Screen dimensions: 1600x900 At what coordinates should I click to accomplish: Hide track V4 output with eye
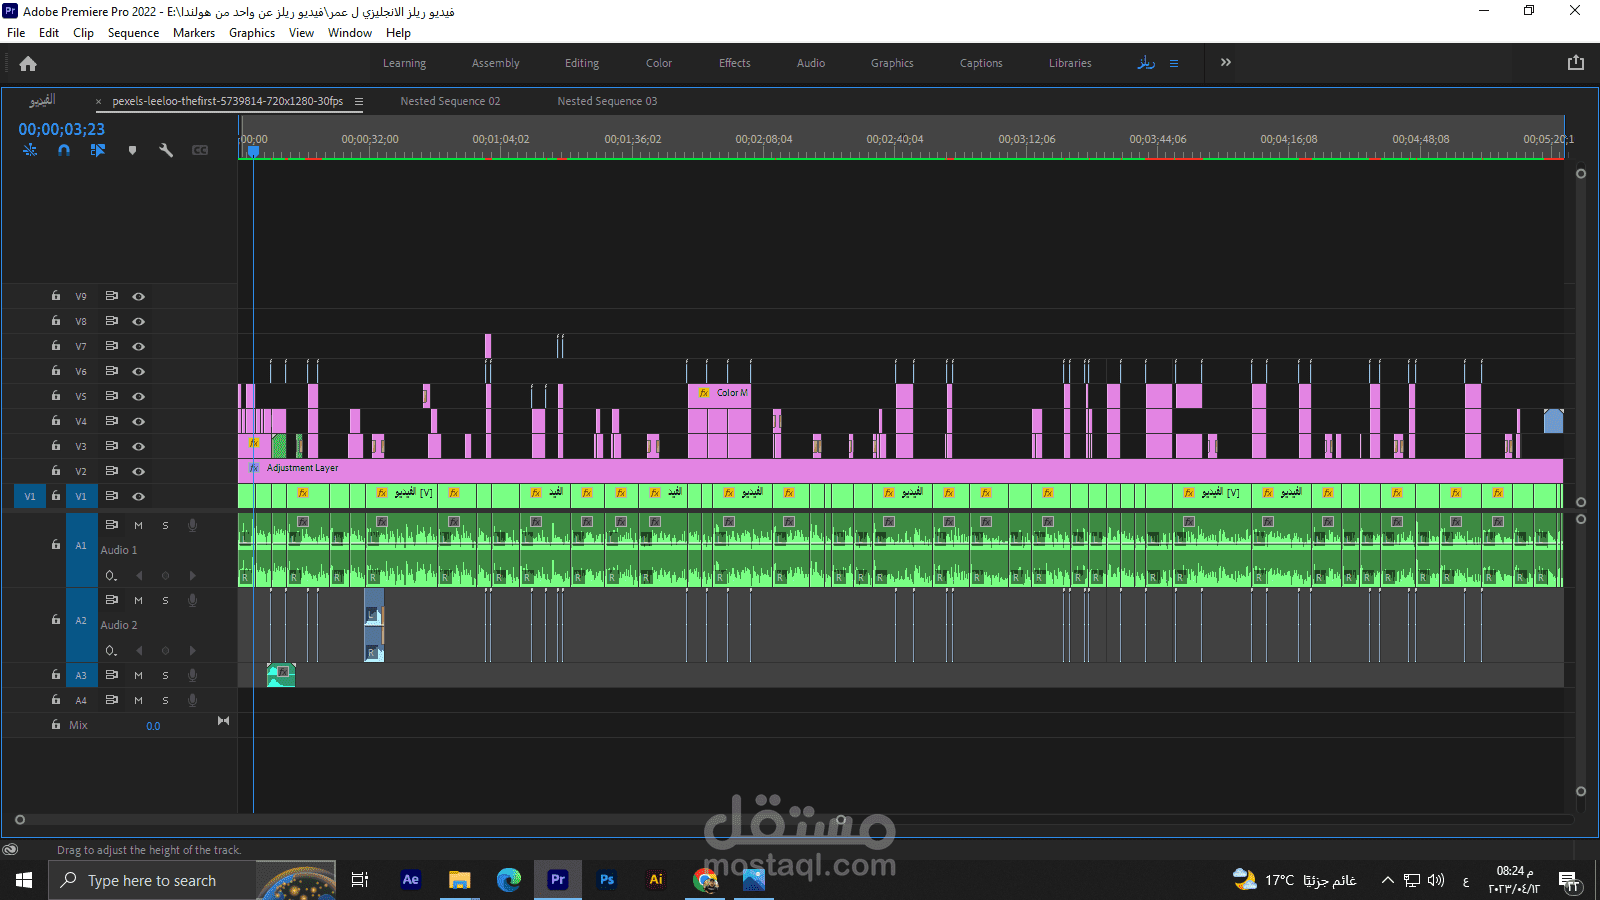click(139, 422)
